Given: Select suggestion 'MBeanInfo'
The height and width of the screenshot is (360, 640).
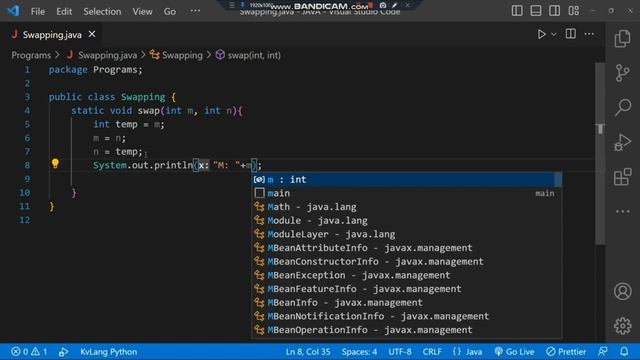Looking at the screenshot, I should (x=407, y=302).
